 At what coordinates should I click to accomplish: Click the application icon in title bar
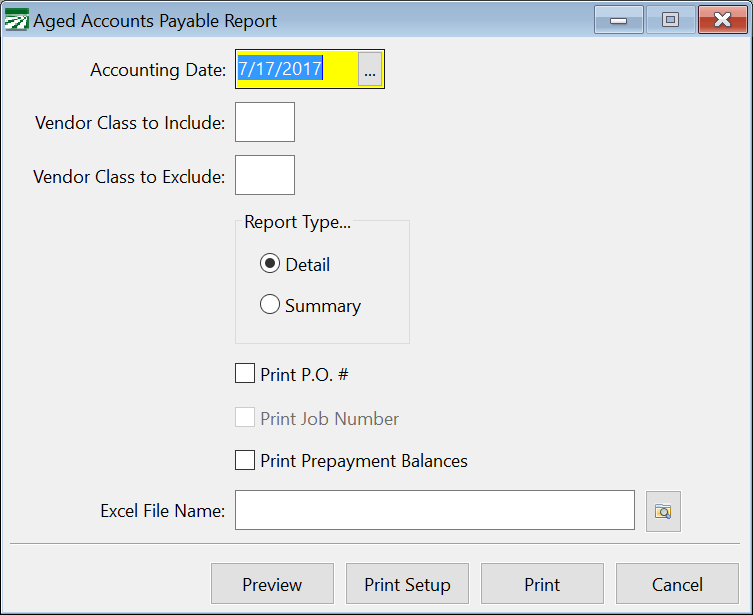pos(16,20)
